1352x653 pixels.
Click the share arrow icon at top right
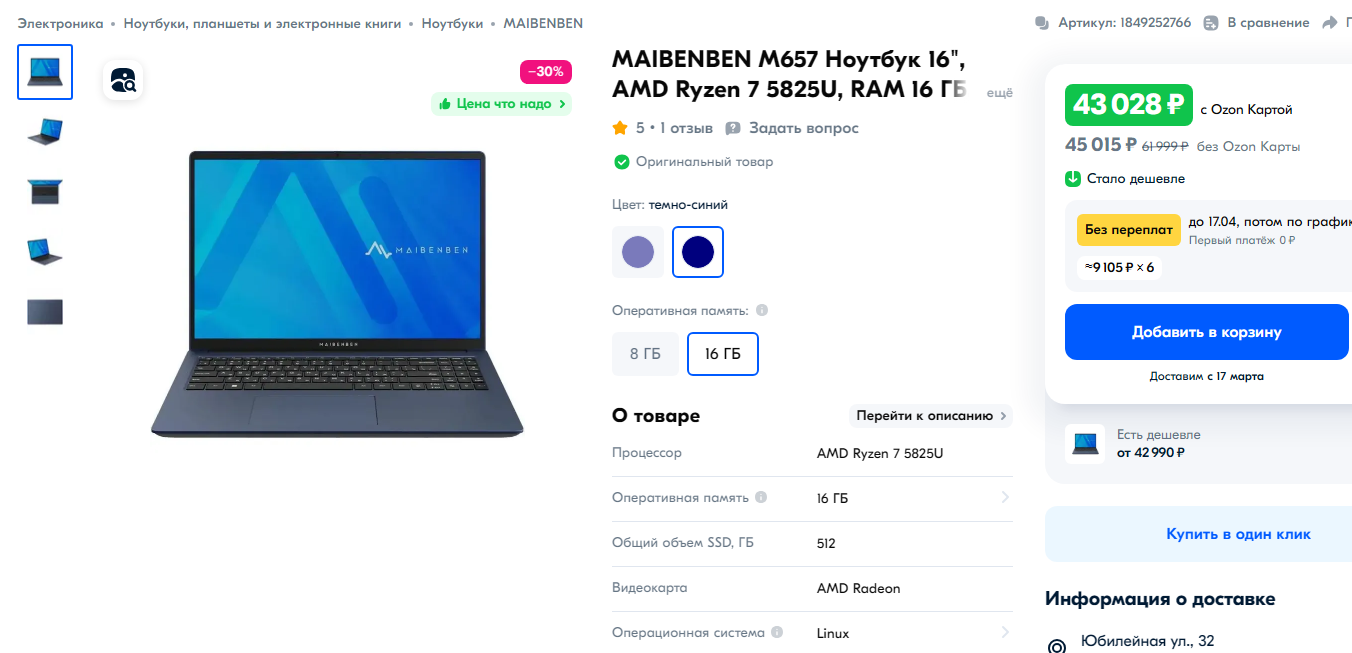1329,23
